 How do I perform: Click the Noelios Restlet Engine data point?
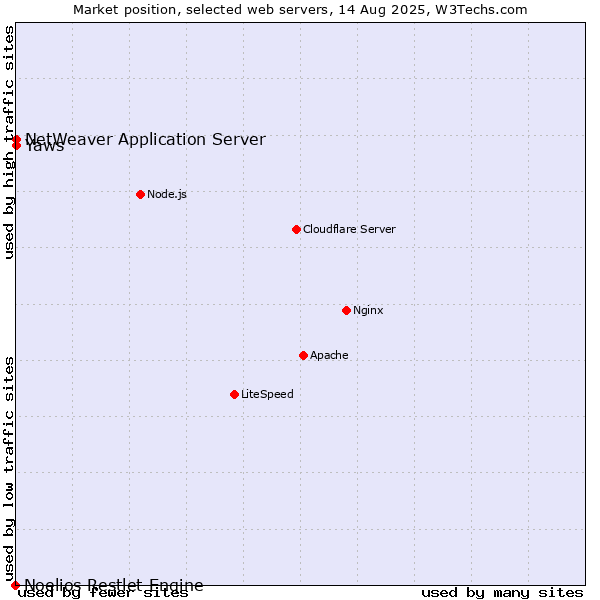[x=15, y=585]
